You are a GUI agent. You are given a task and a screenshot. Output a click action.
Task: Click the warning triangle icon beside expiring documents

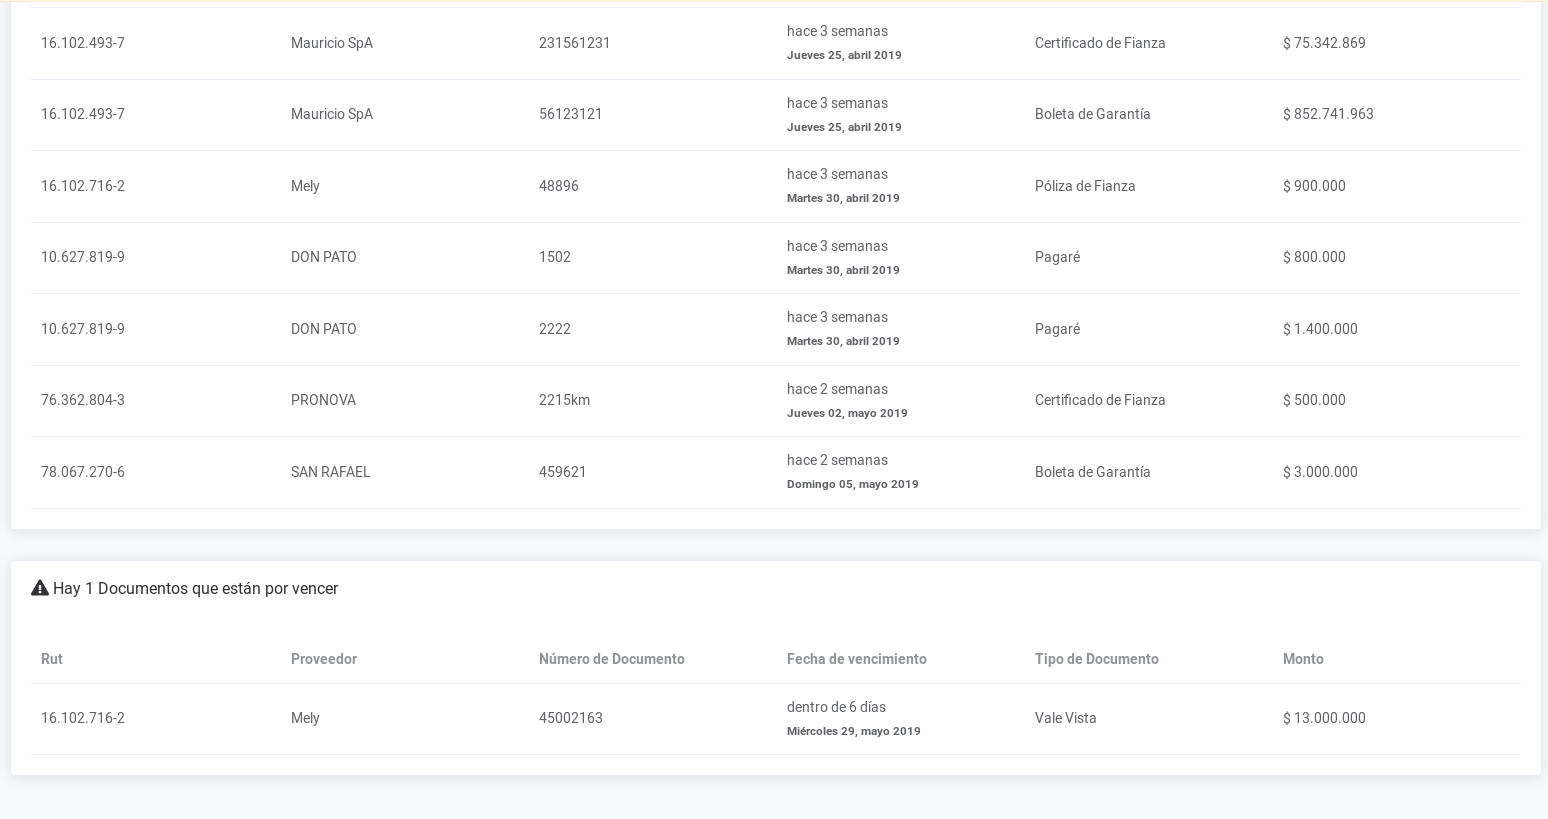click(40, 588)
